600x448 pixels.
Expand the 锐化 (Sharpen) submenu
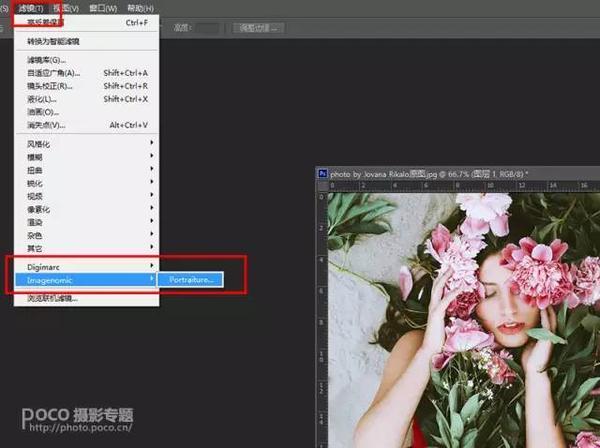[86, 183]
